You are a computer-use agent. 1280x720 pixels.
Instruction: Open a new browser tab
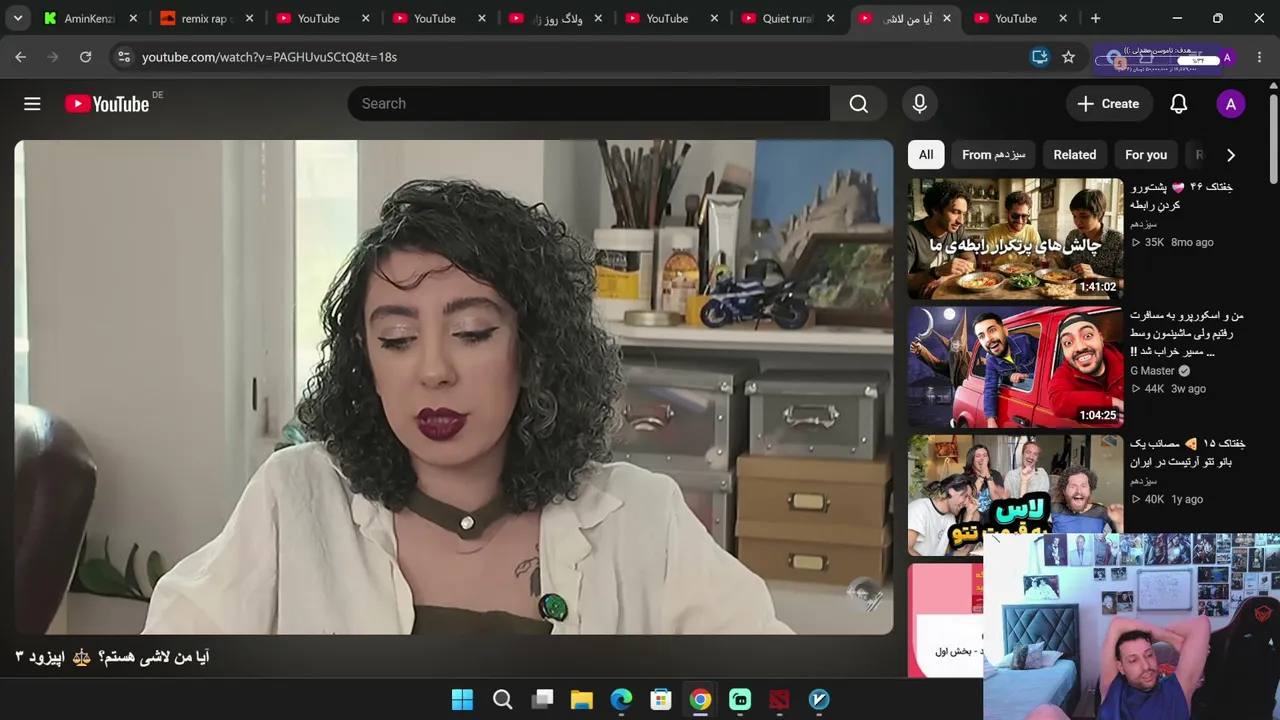click(x=1095, y=18)
